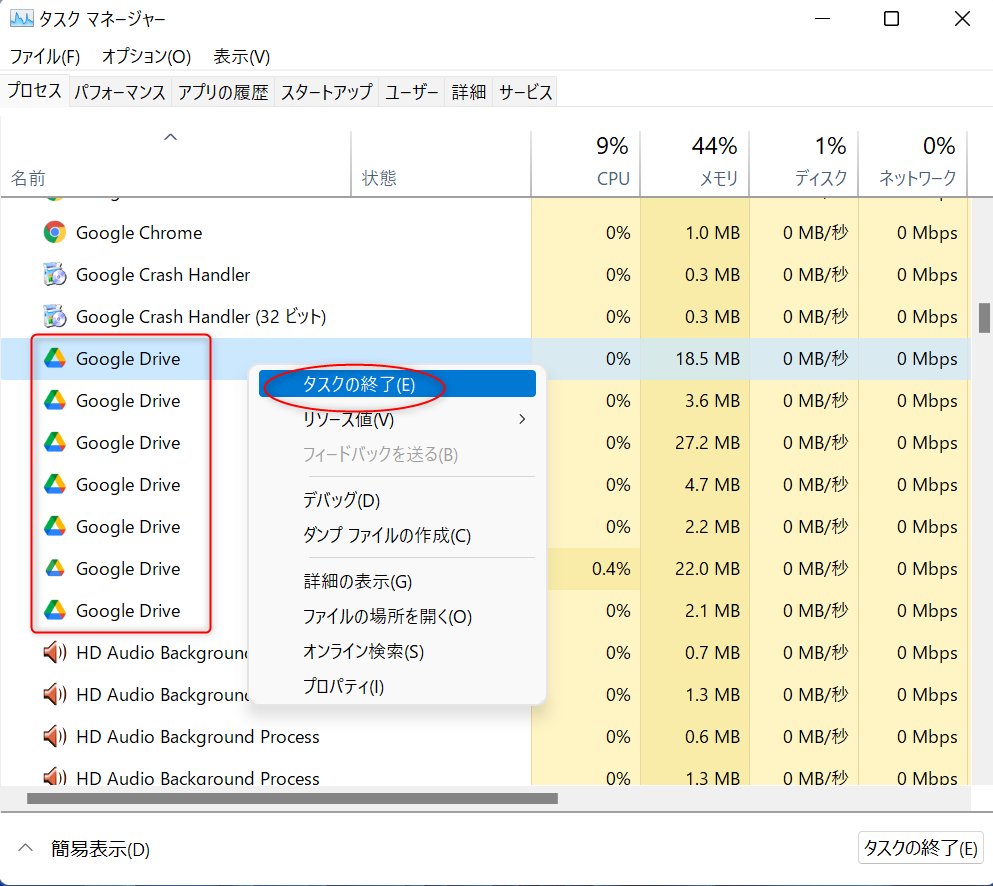Select the Google Crash Handler (32 ビット) name
This screenshot has height=886, width=993.
point(201,317)
